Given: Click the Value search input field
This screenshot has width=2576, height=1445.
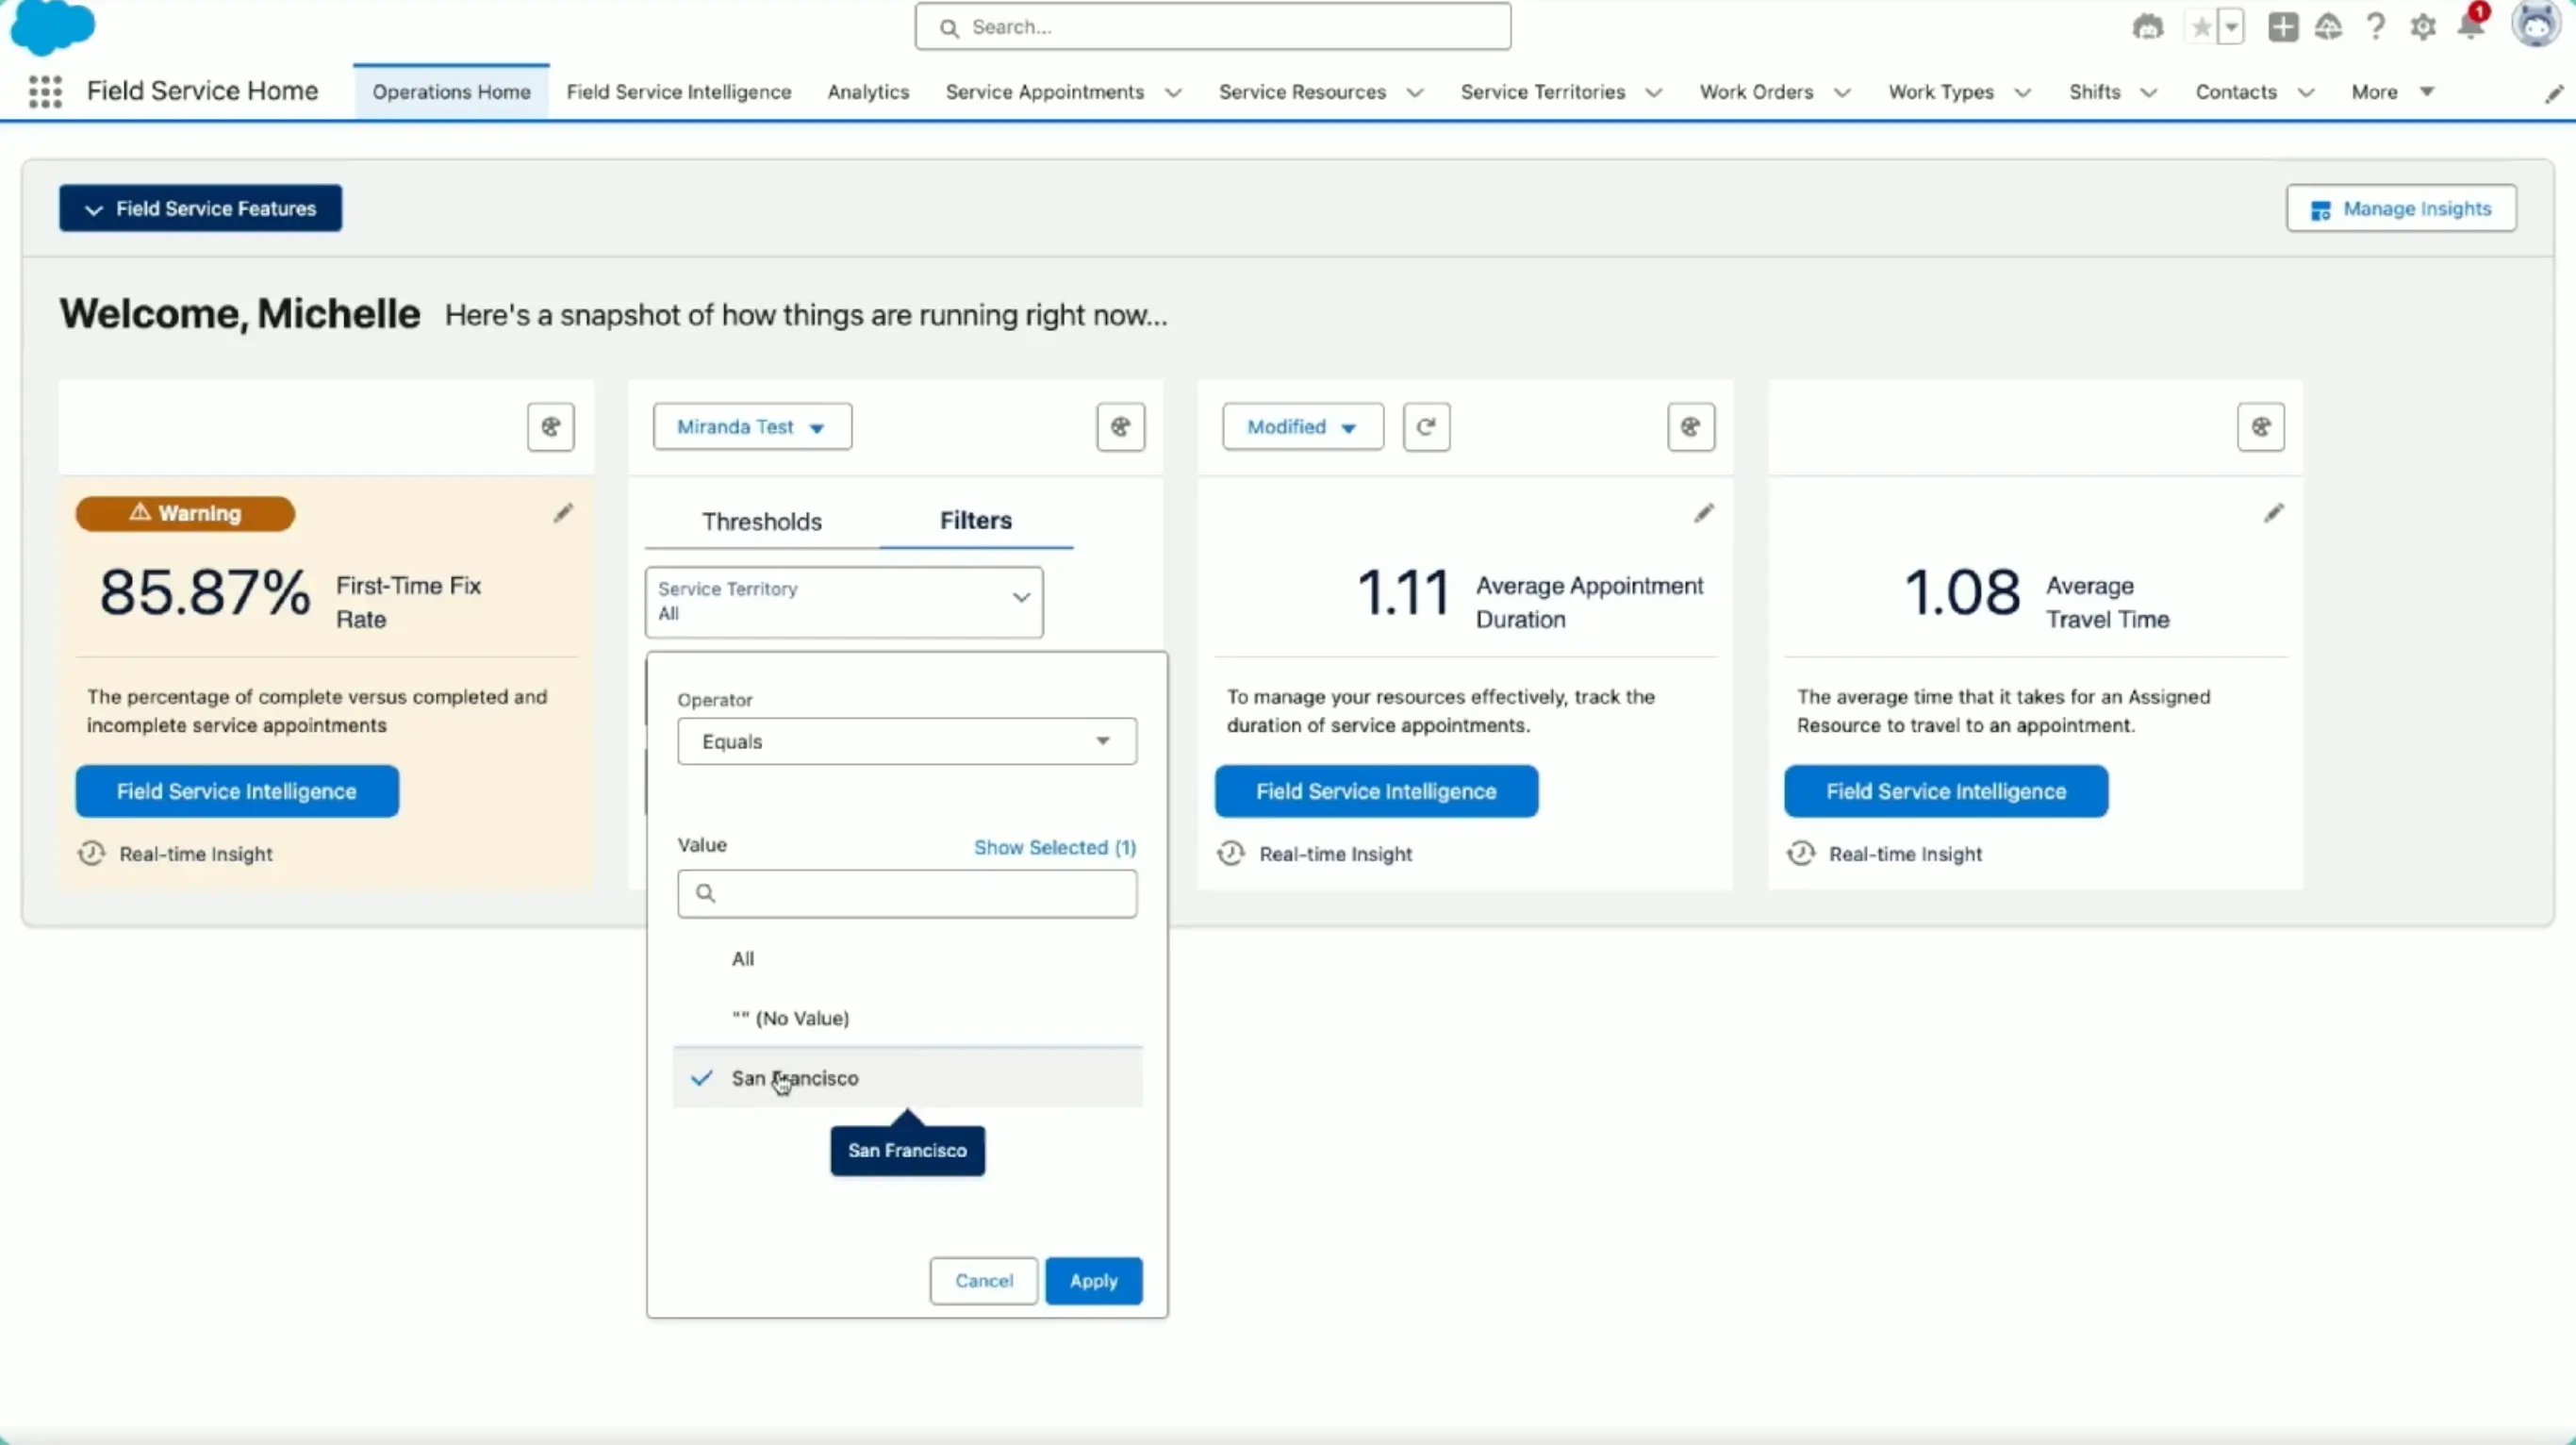Looking at the screenshot, I should [x=907, y=893].
